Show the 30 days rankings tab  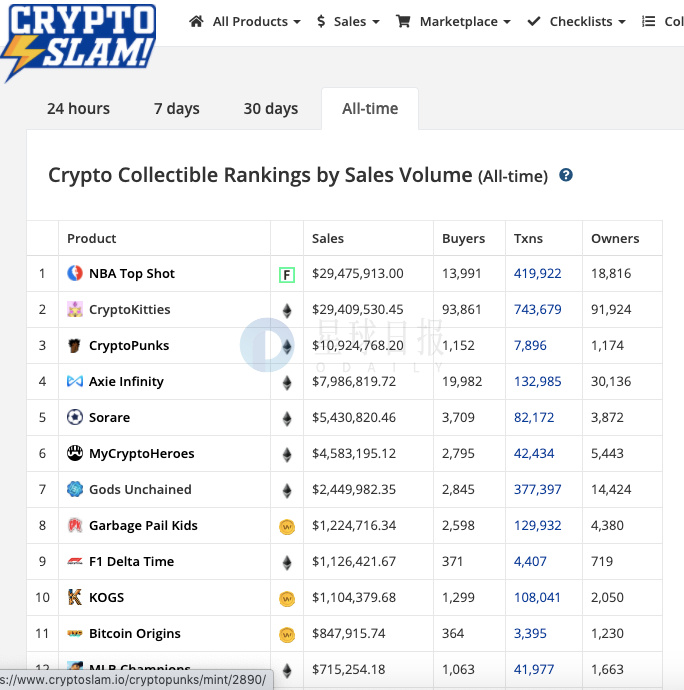271,108
